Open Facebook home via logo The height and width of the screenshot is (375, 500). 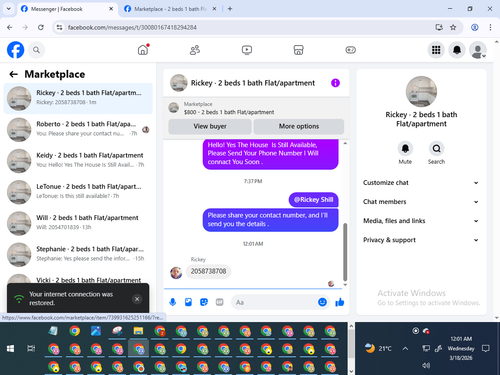pos(15,50)
